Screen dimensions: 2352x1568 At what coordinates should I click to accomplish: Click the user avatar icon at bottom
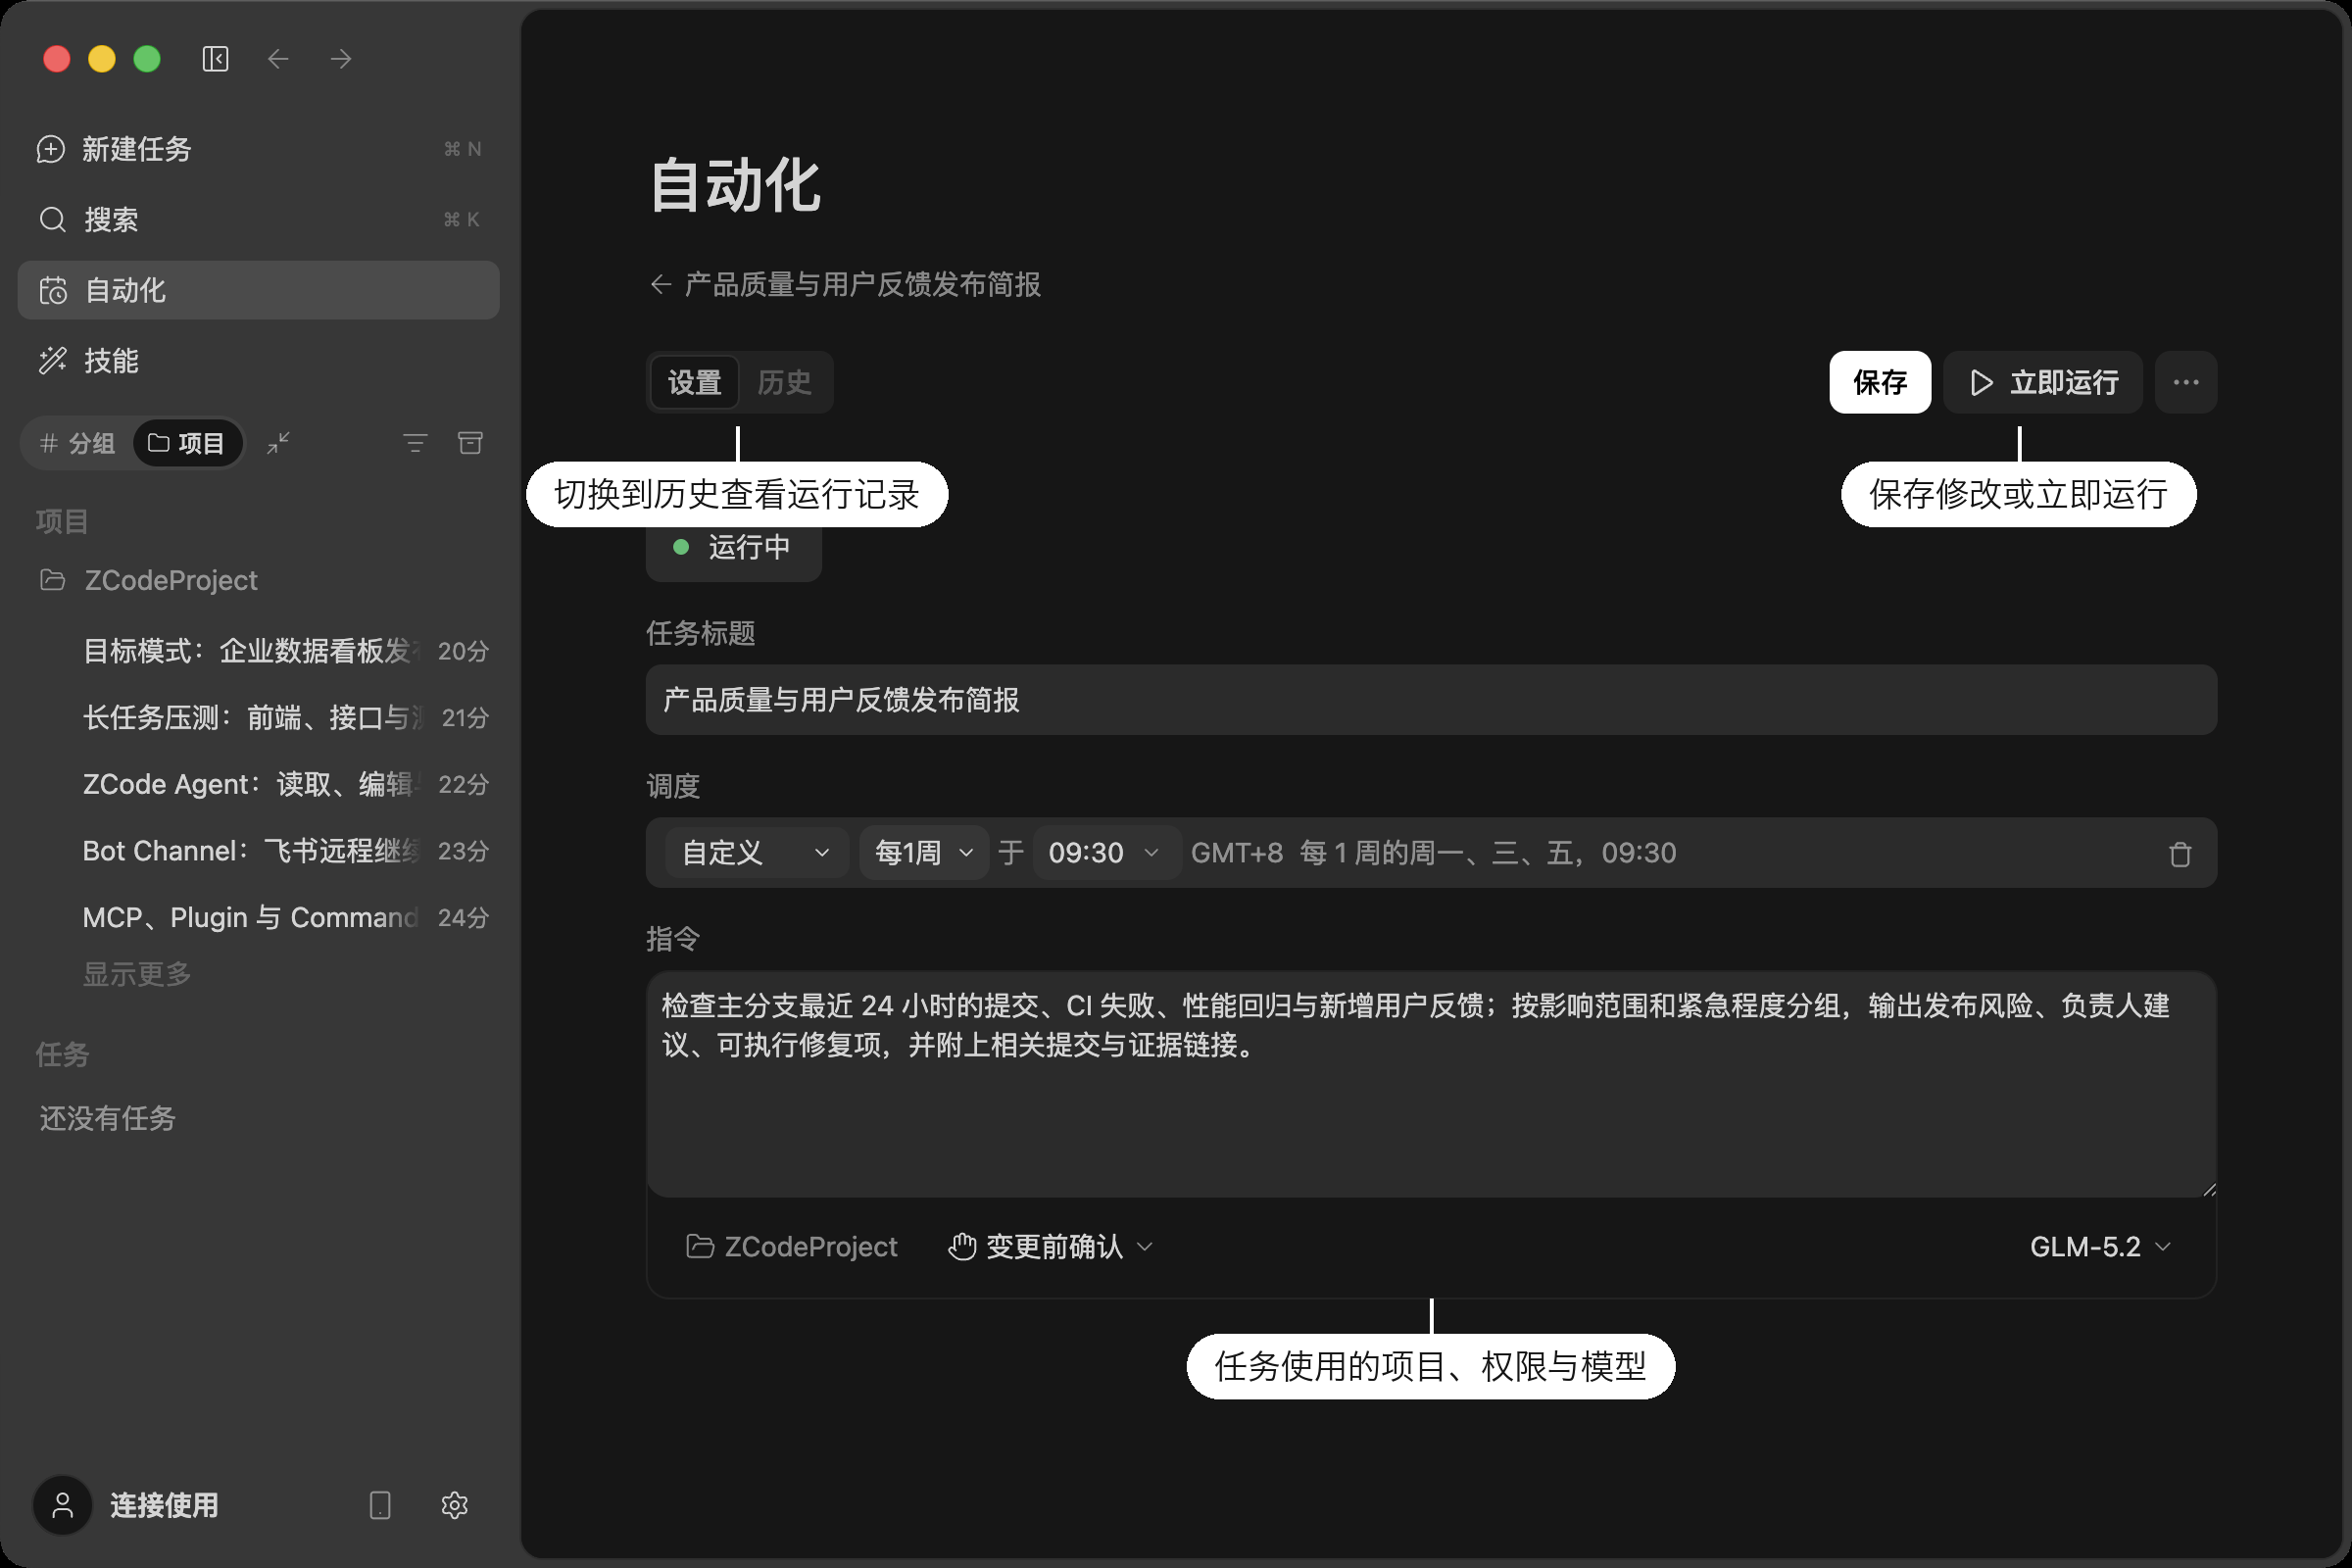(x=62, y=1505)
